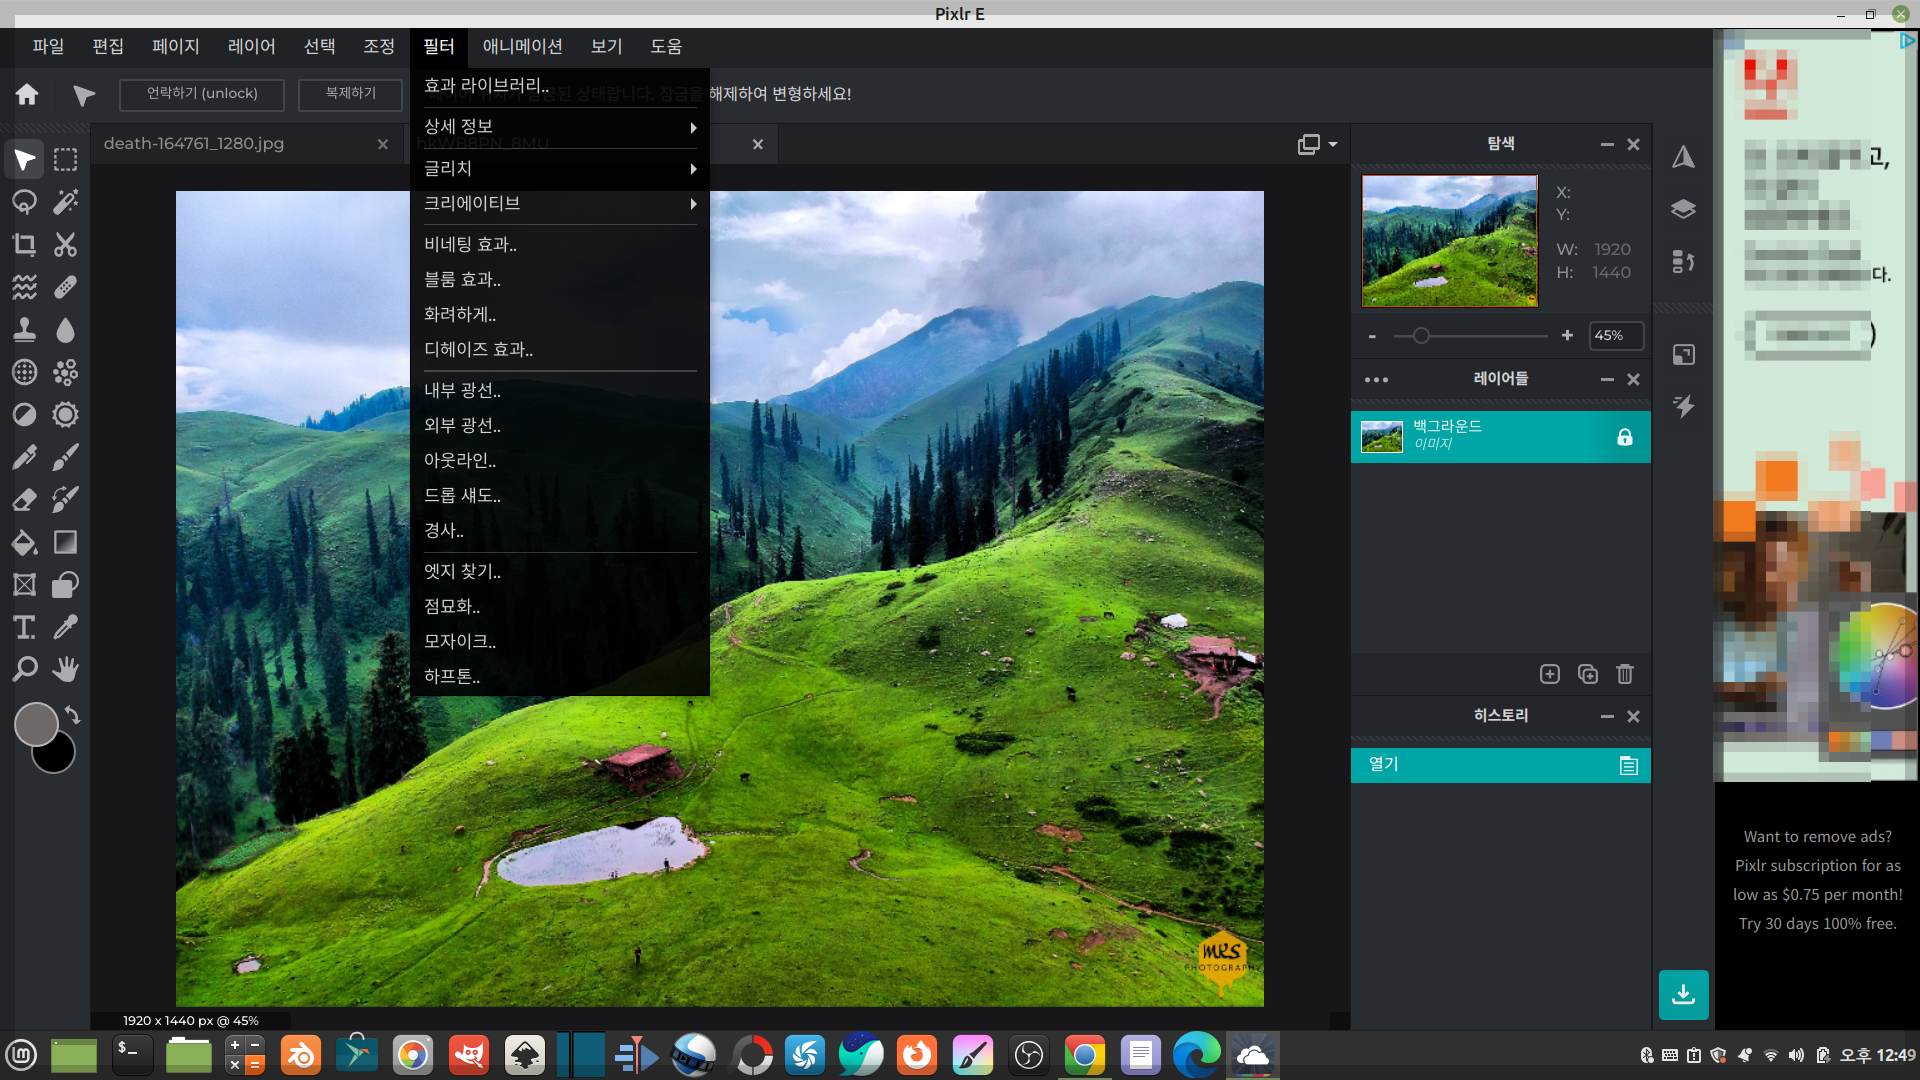The width and height of the screenshot is (1920, 1080).
Task: Select the Lasso selection tool
Action: 24,202
